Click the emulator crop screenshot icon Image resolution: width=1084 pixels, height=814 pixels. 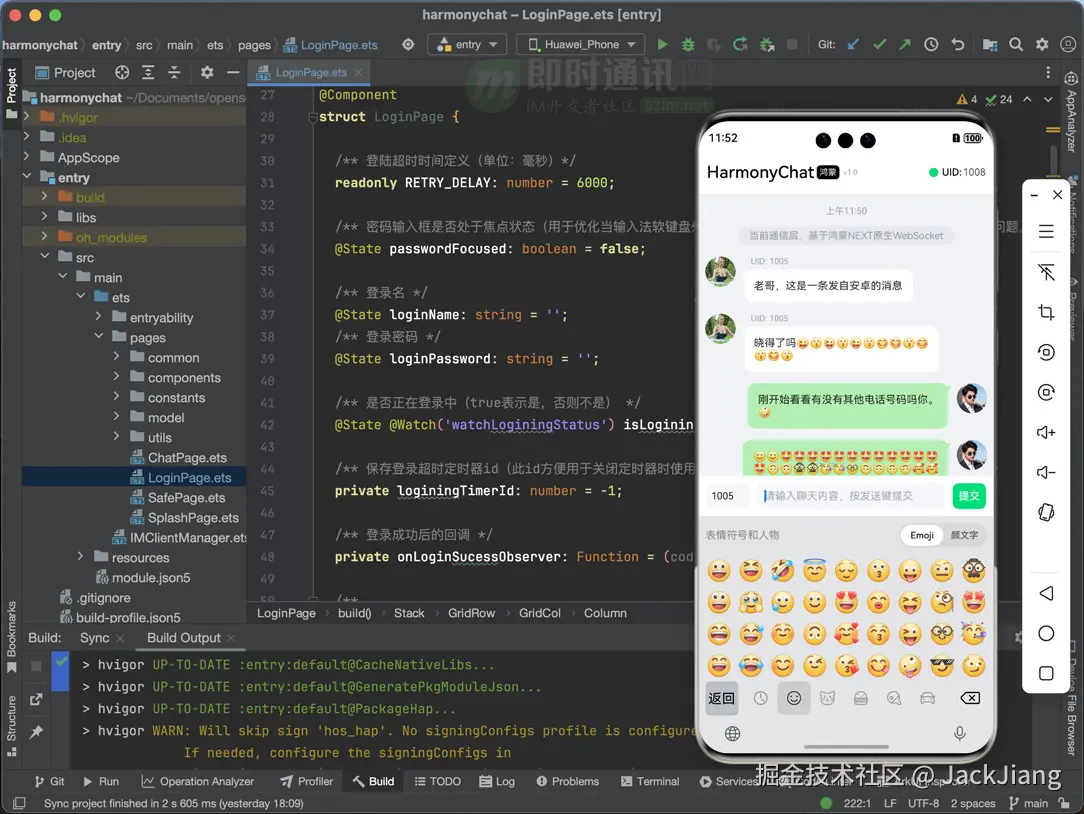(x=1046, y=313)
